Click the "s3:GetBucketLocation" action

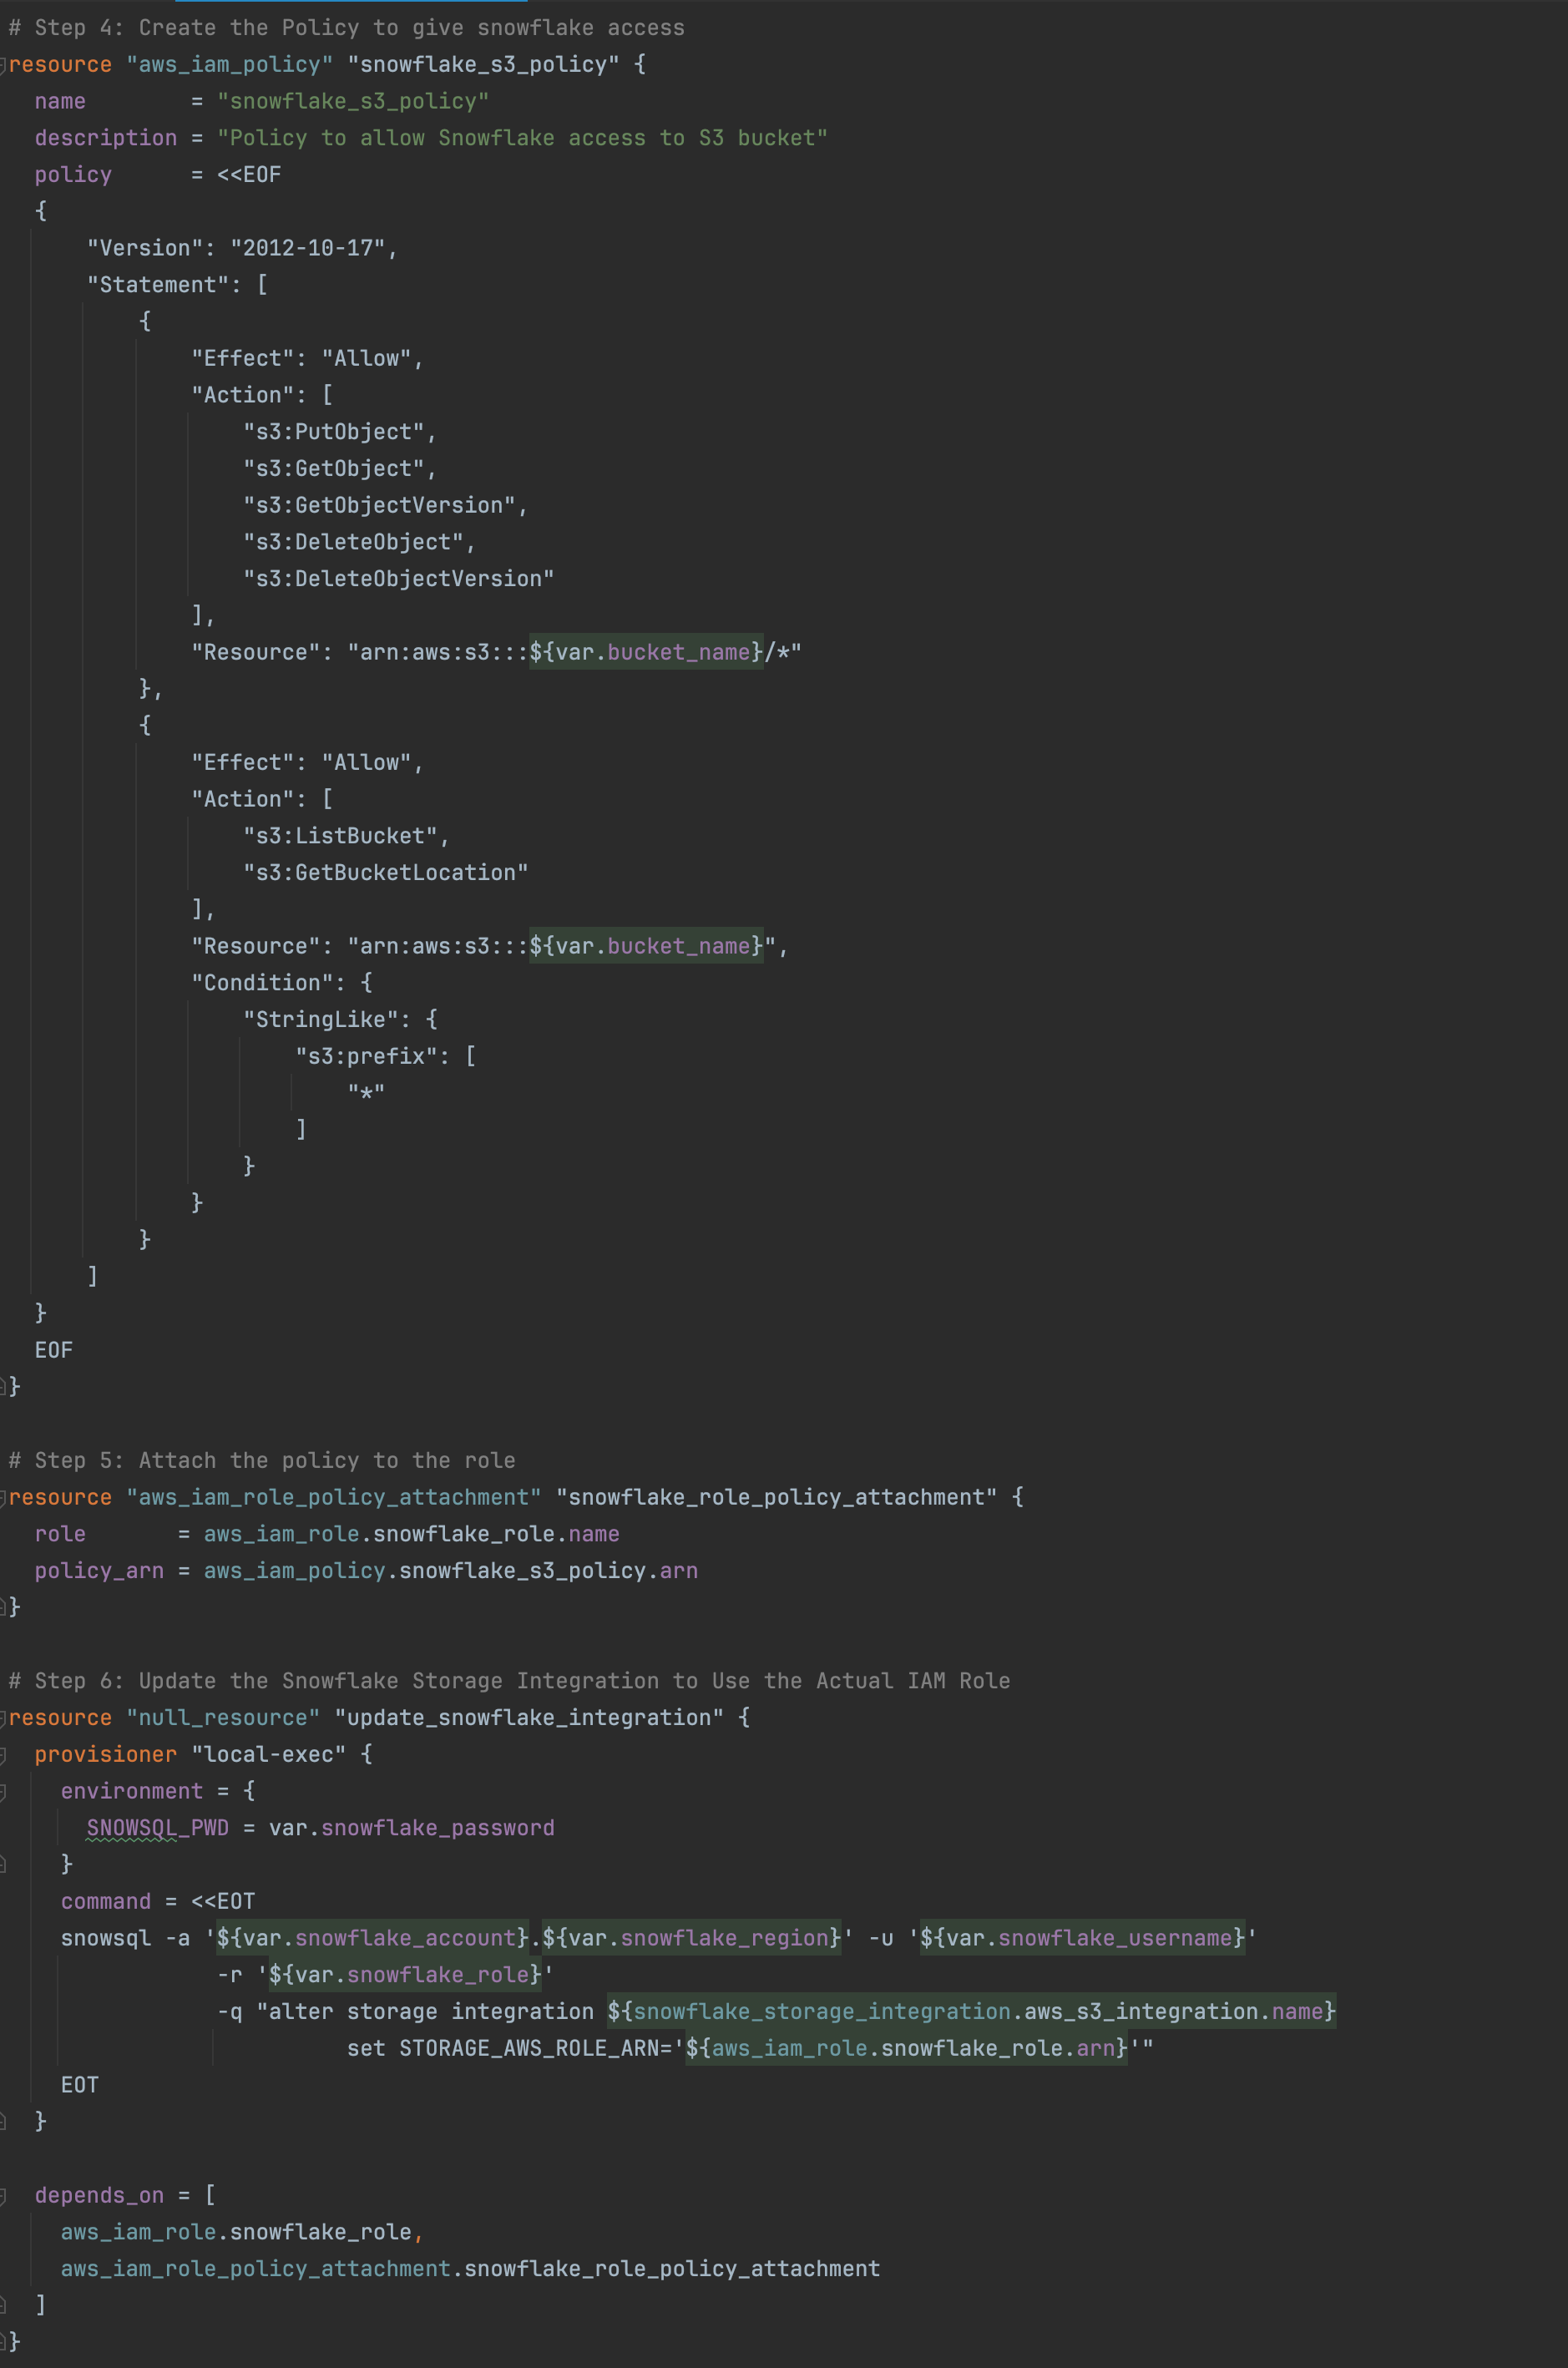pos(386,873)
